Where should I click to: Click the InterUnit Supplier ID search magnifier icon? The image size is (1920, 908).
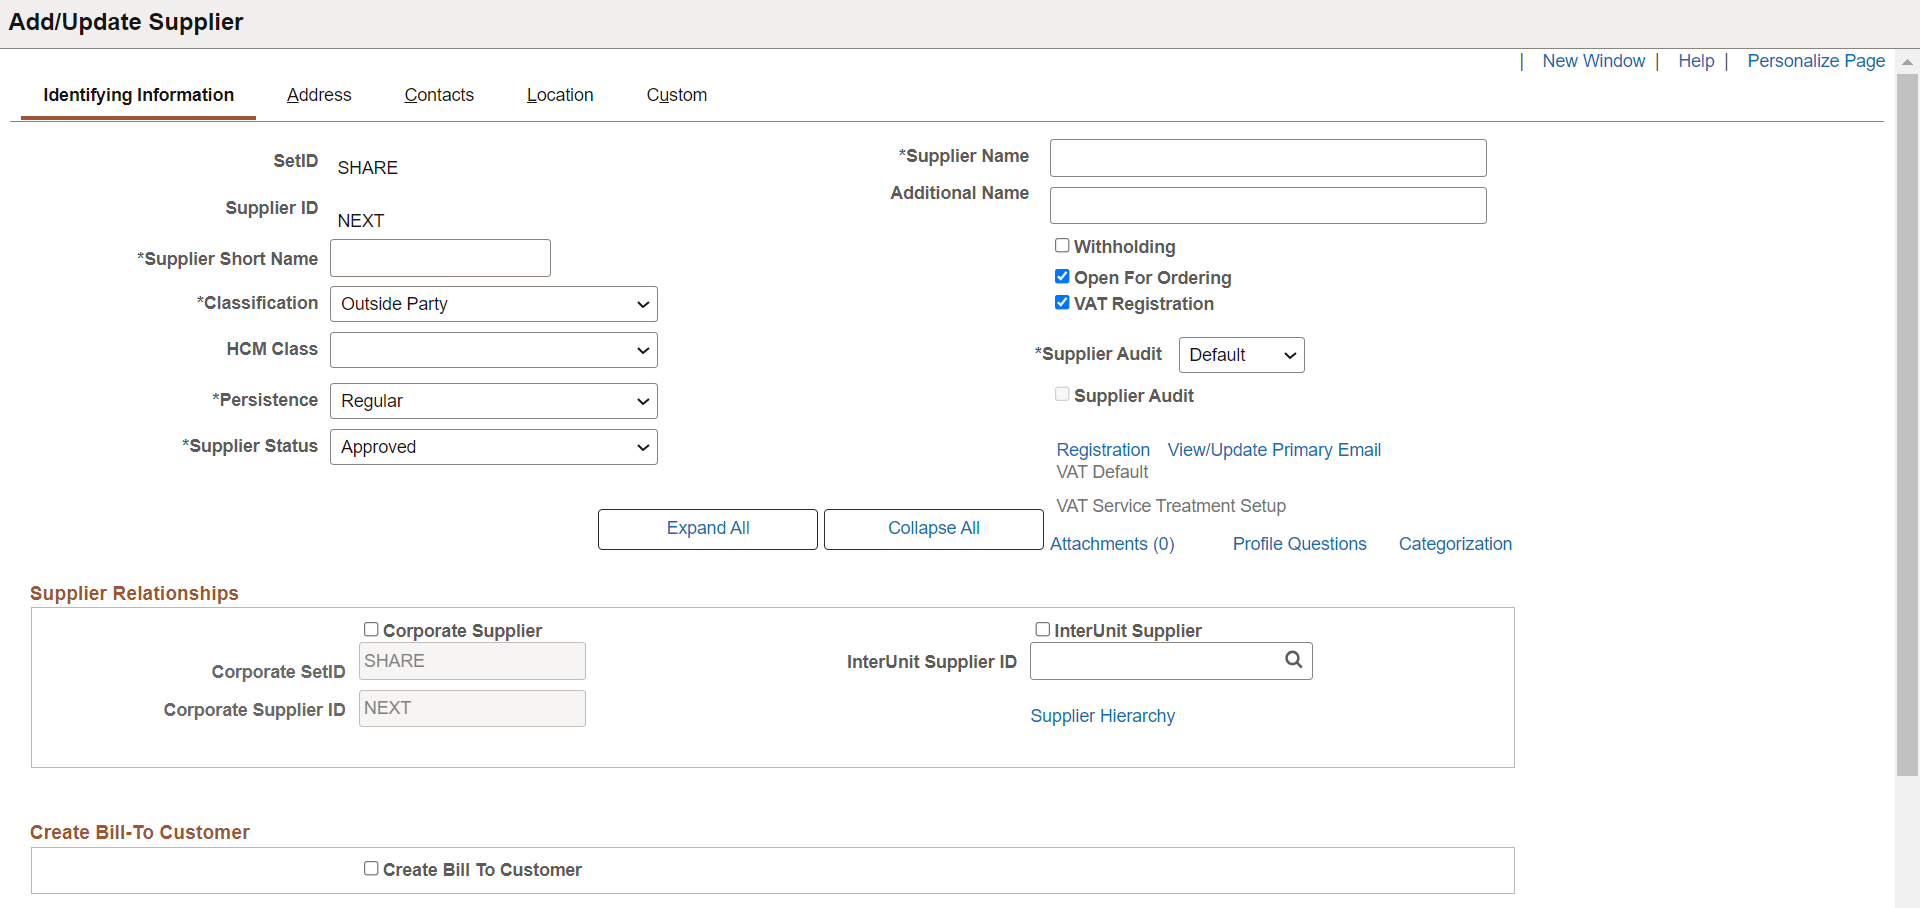tap(1293, 660)
